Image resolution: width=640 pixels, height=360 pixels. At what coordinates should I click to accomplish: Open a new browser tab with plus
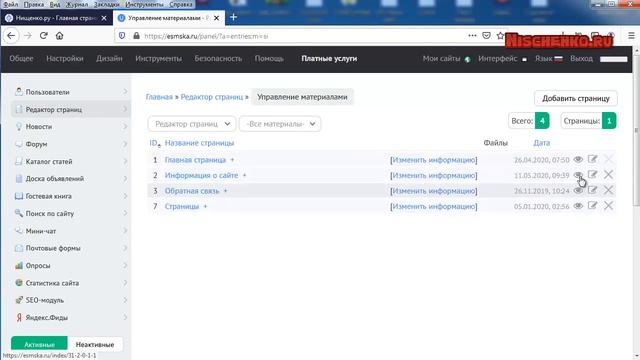click(233, 18)
